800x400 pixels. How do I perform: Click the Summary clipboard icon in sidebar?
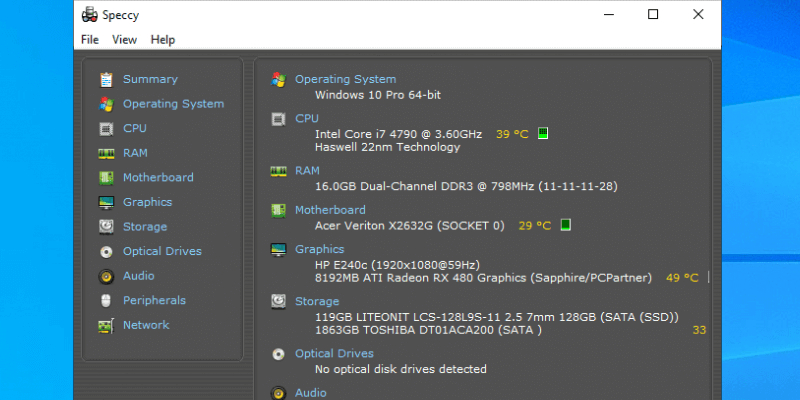[x=106, y=80]
